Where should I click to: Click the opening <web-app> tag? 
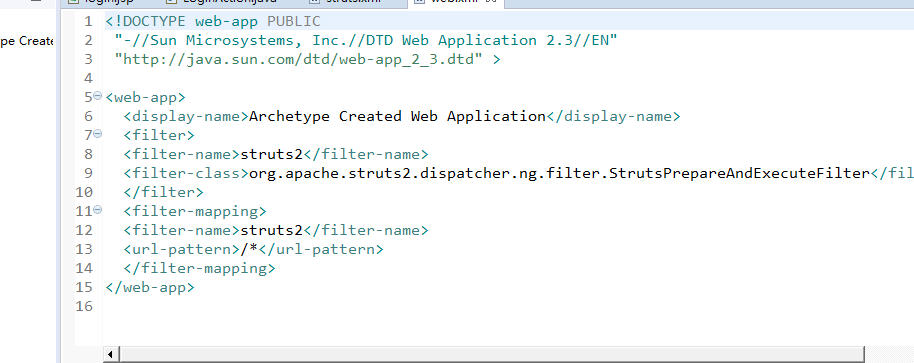[x=146, y=97]
